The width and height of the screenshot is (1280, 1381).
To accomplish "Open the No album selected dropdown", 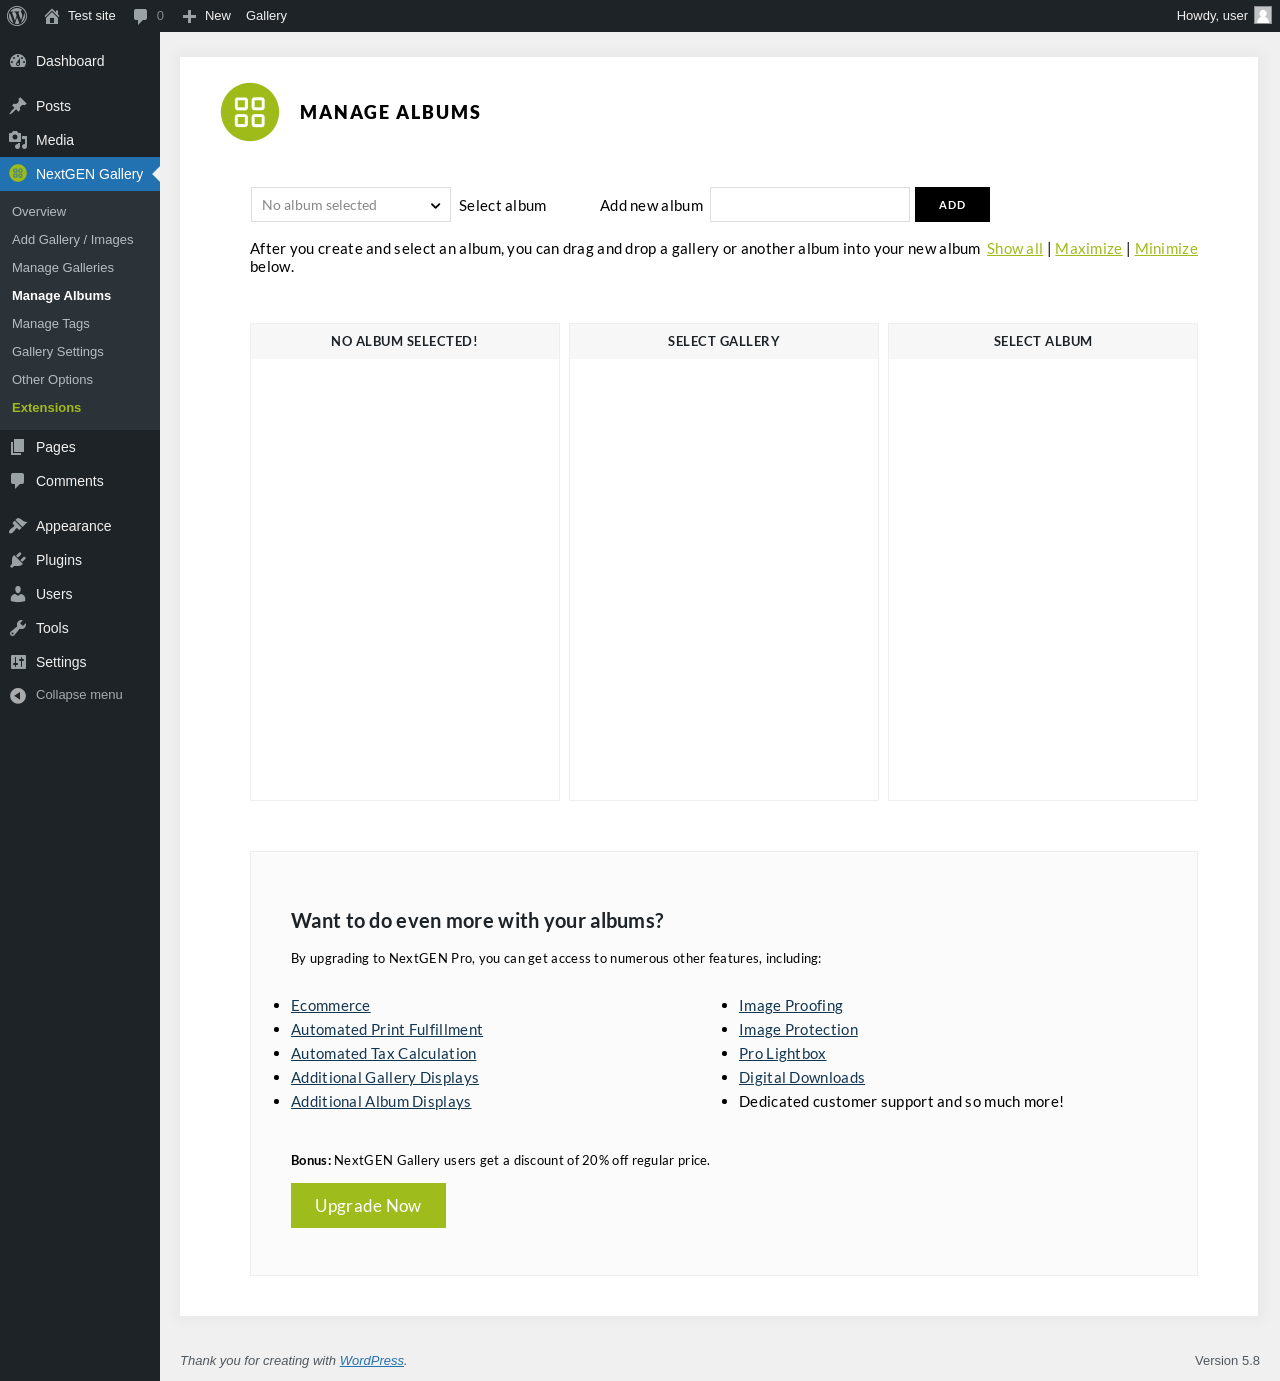I will (x=351, y=205).
